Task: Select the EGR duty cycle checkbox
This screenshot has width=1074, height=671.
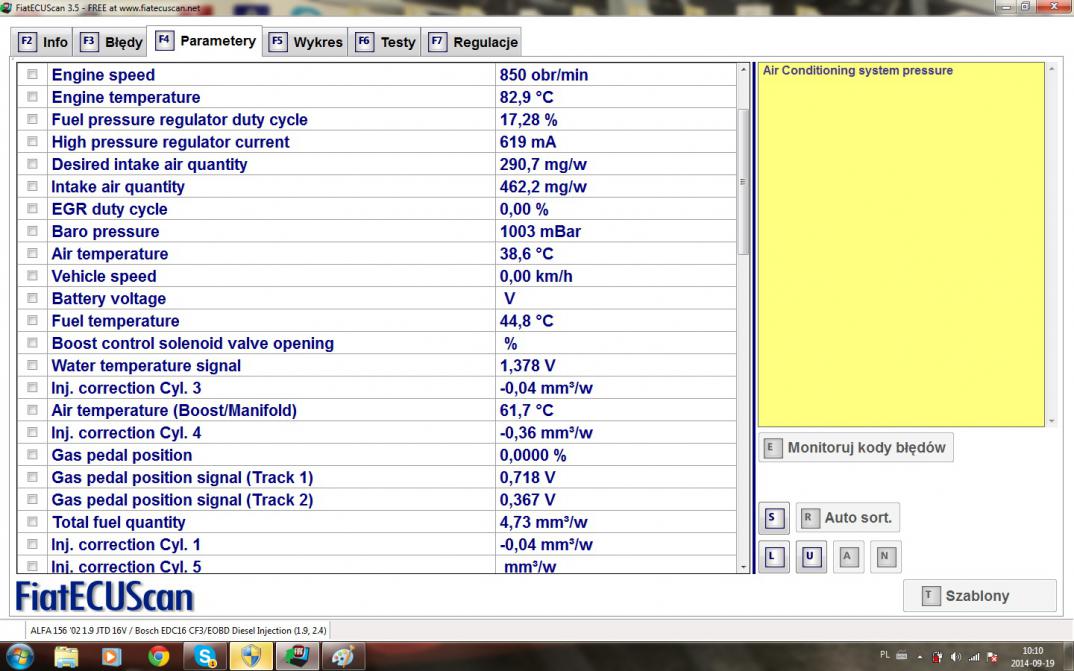Action: (x=33, y=209)
